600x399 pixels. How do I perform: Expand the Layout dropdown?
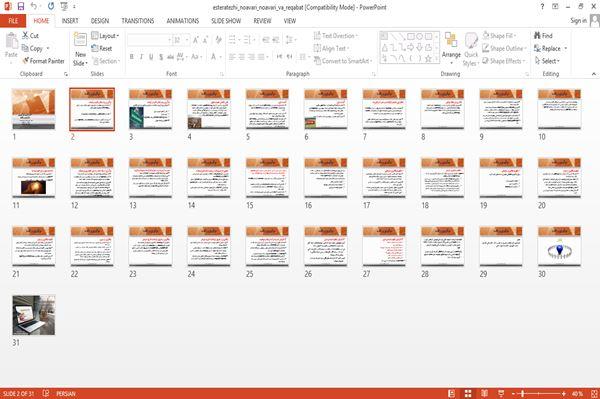click(105, 36)
